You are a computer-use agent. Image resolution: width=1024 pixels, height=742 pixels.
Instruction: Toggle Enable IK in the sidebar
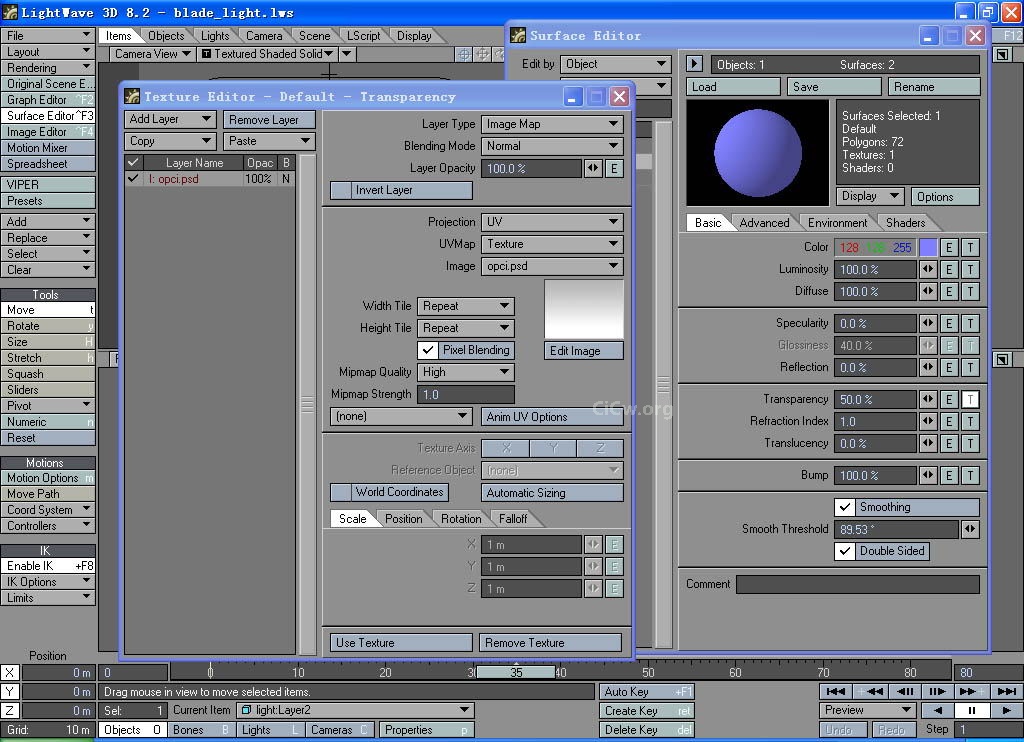pyautogui.click(x=48, y=566)
